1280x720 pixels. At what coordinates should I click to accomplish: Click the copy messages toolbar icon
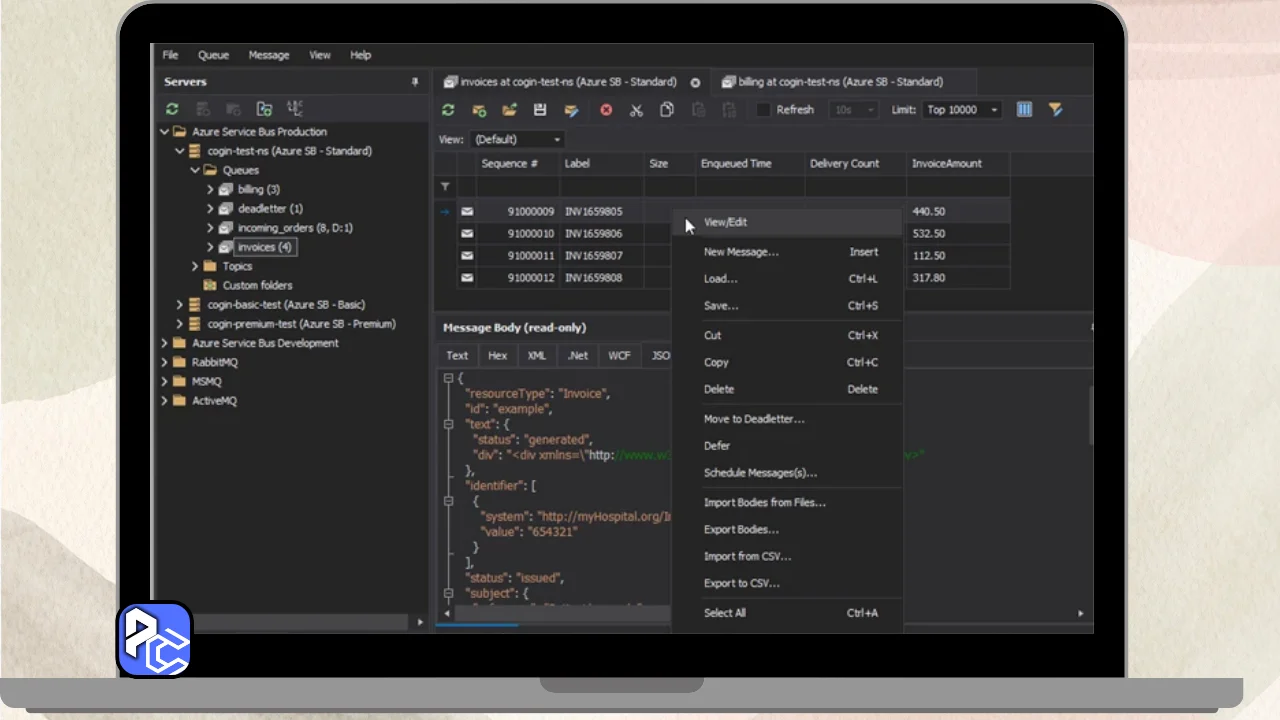[667, 110]
